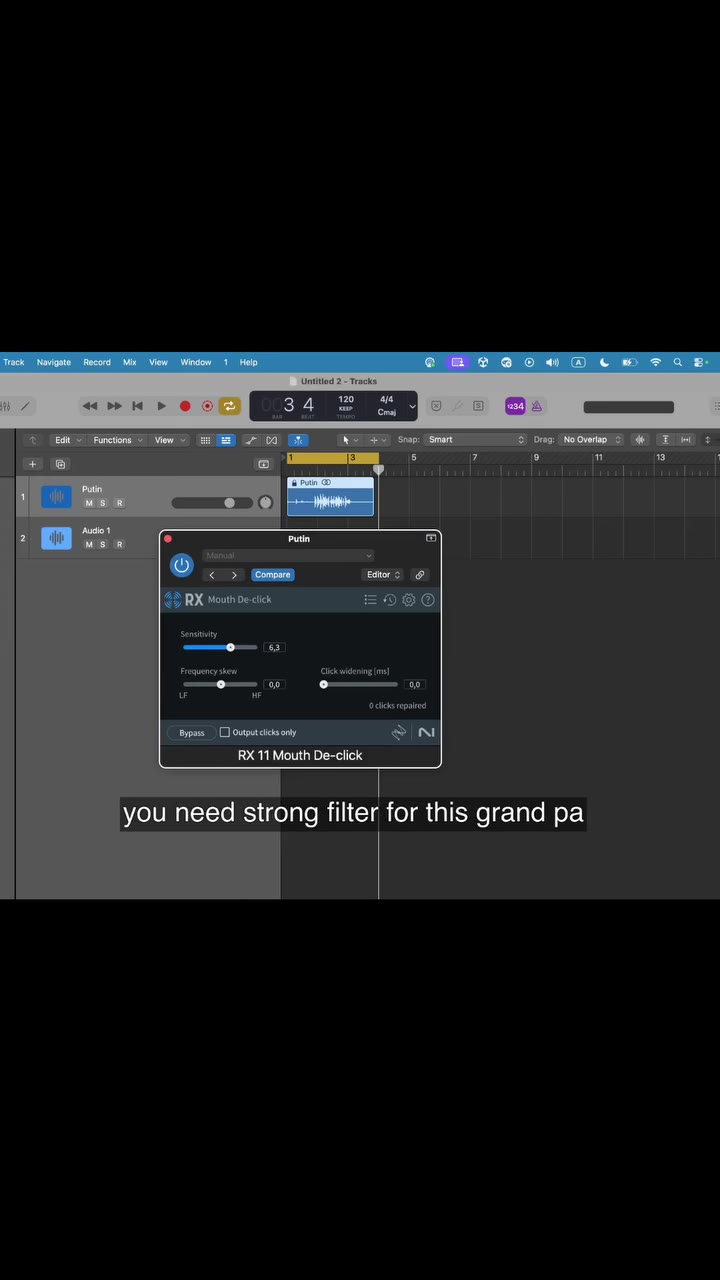
Task: Open the Window menu
Action: coord(196,362)
